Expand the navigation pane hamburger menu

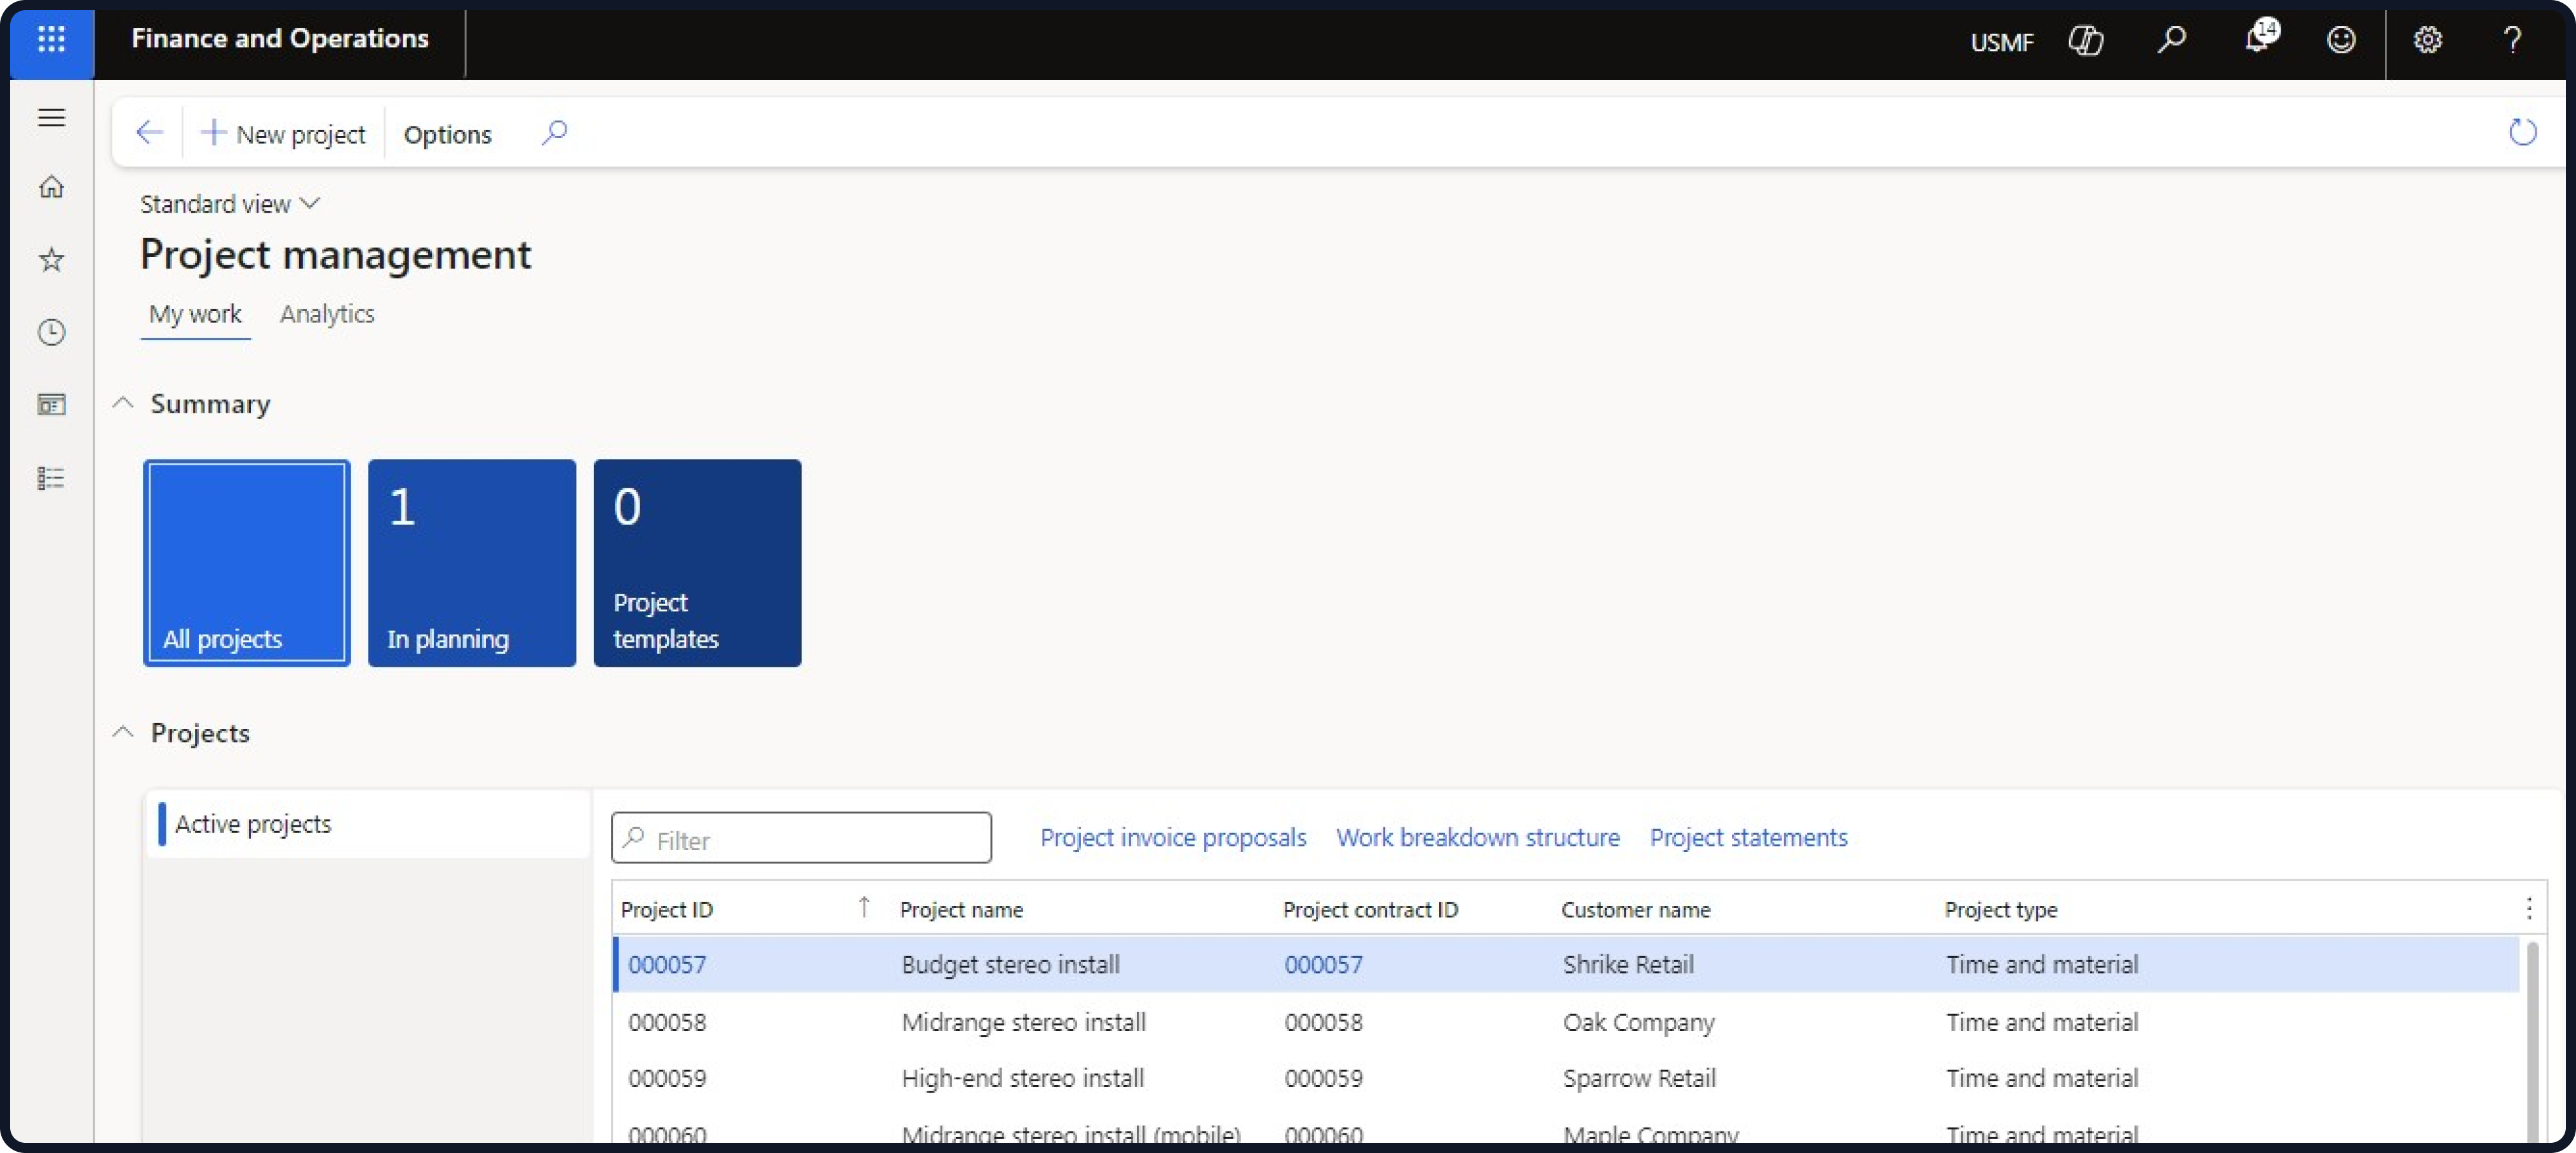[x=51, y=118]
